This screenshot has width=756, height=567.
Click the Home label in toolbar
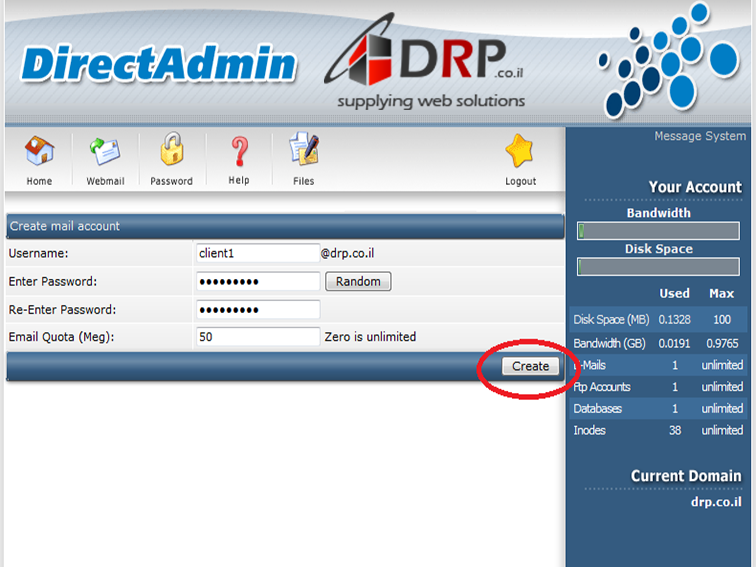(39, 181)
